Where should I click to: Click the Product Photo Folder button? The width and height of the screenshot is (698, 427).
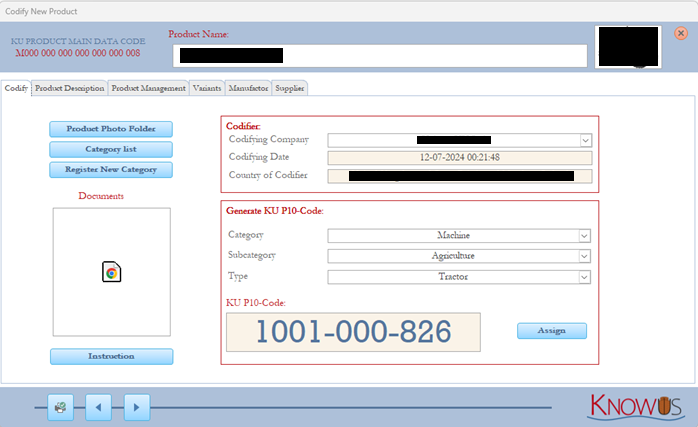point(111,129)
